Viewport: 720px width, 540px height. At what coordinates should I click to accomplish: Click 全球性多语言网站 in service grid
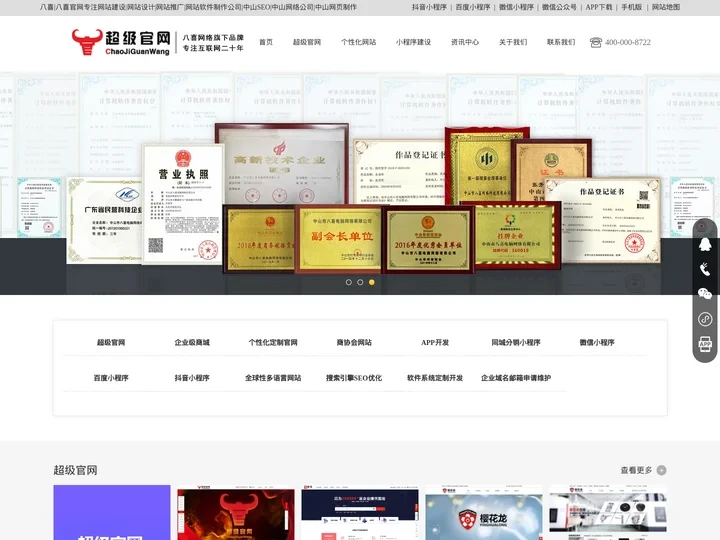[x=273, y=378]
